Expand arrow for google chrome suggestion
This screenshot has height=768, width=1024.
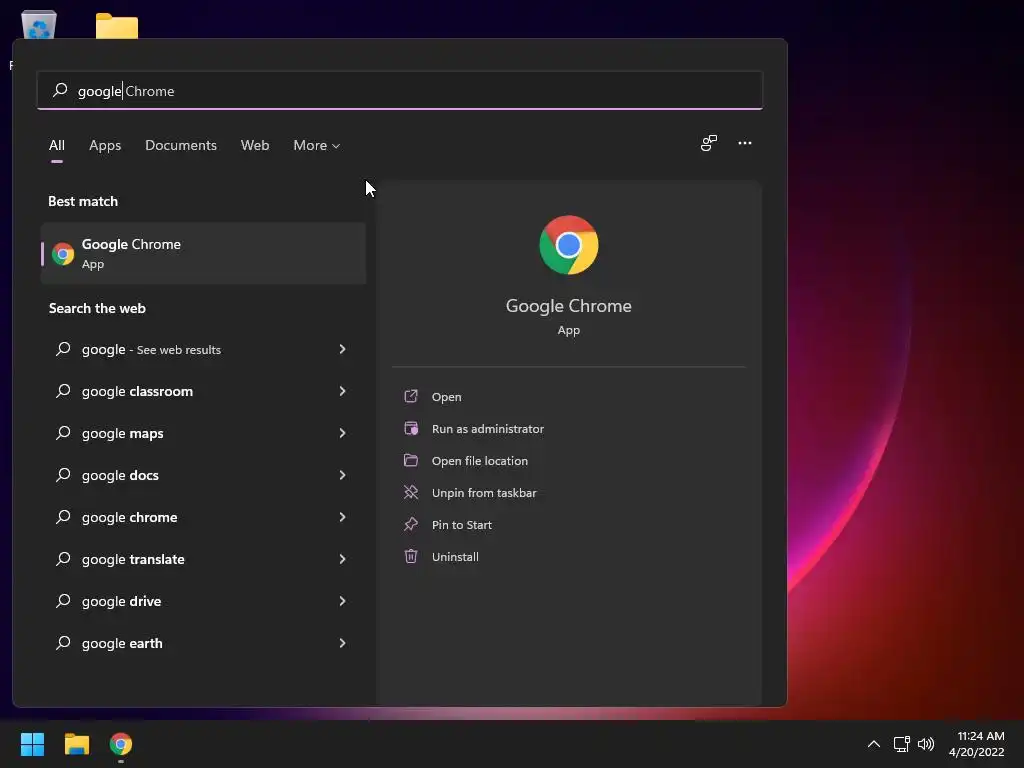coord(342,517)
